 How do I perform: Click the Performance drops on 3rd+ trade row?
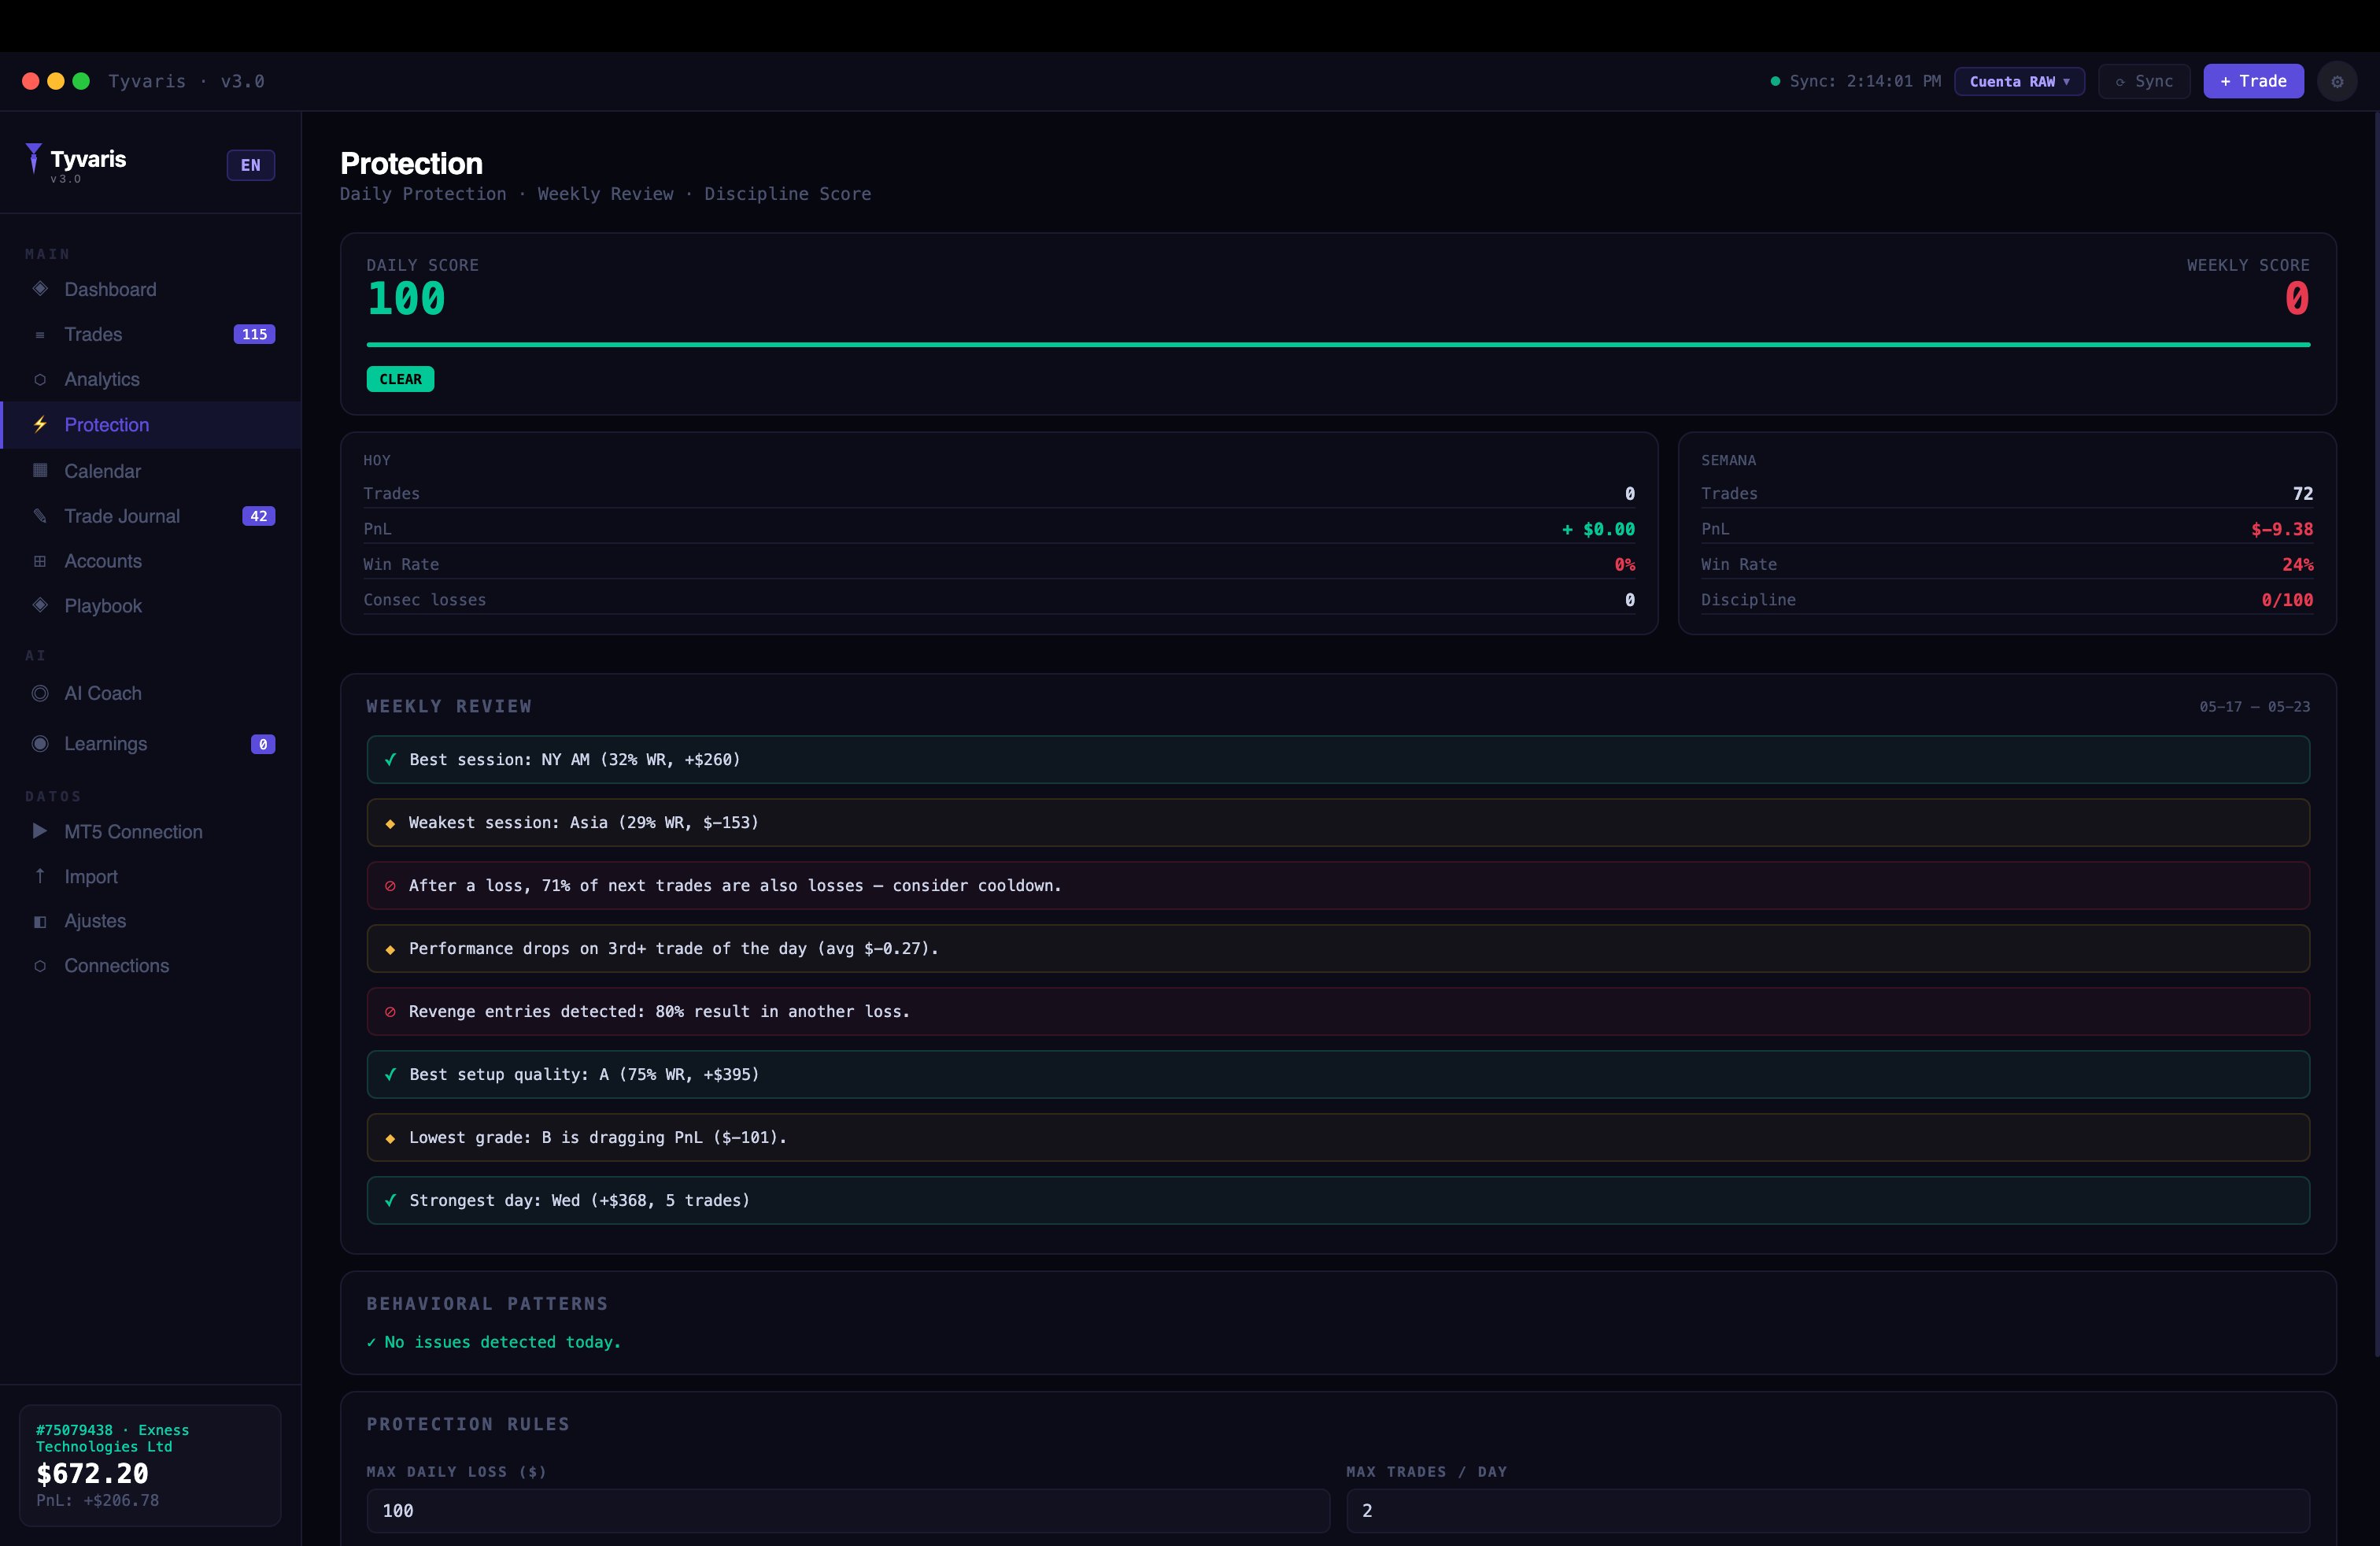tap(1338, 949)
